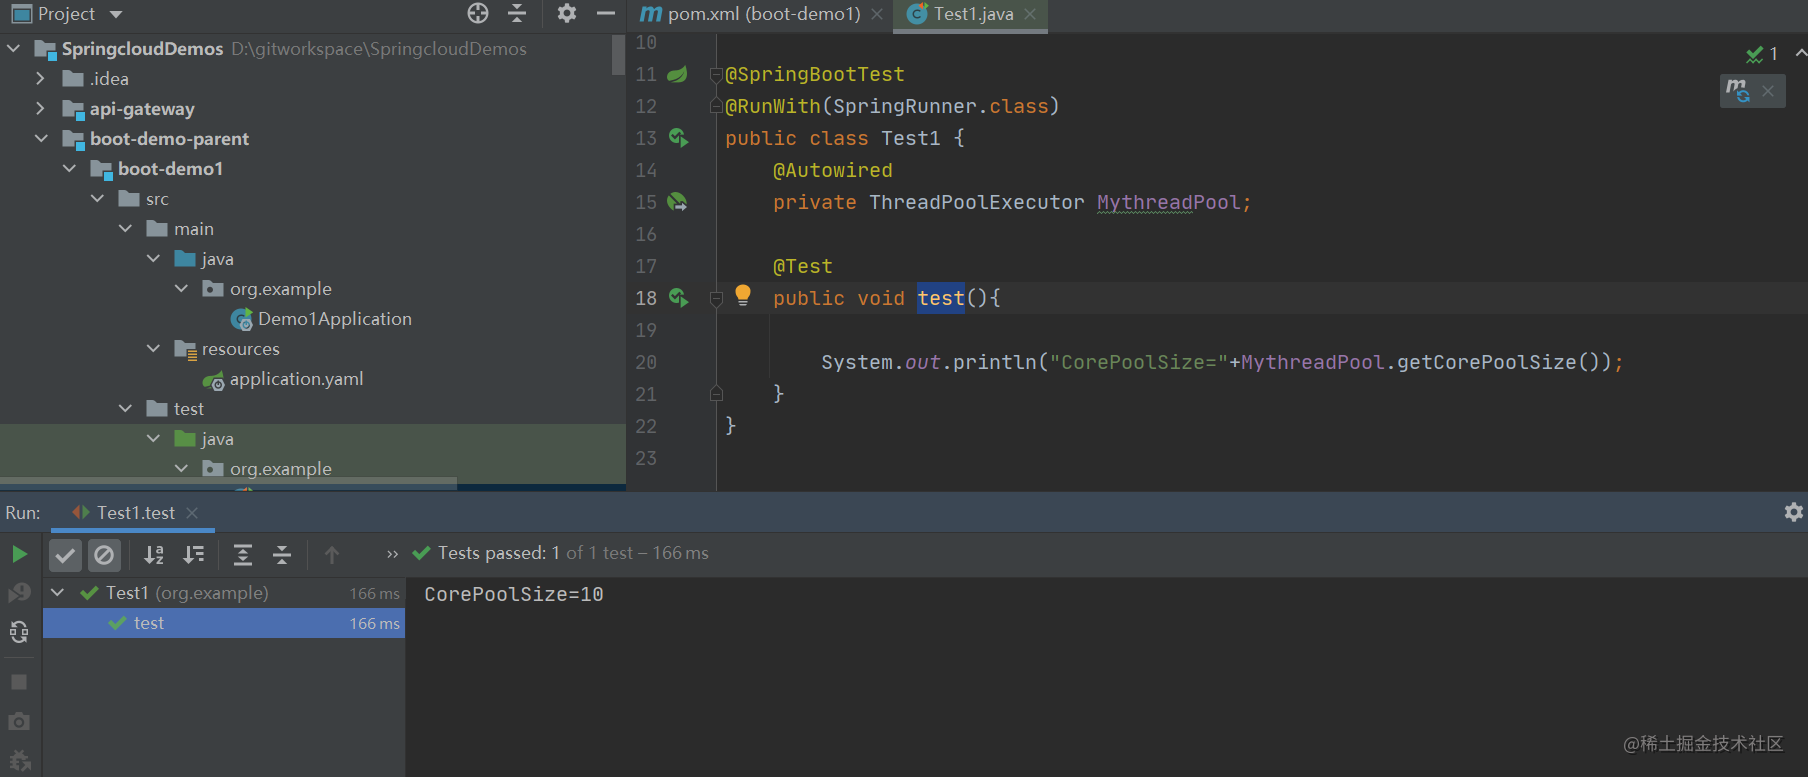
Task: Click Collapse All in test results toolbar
Action: [282, 554]
